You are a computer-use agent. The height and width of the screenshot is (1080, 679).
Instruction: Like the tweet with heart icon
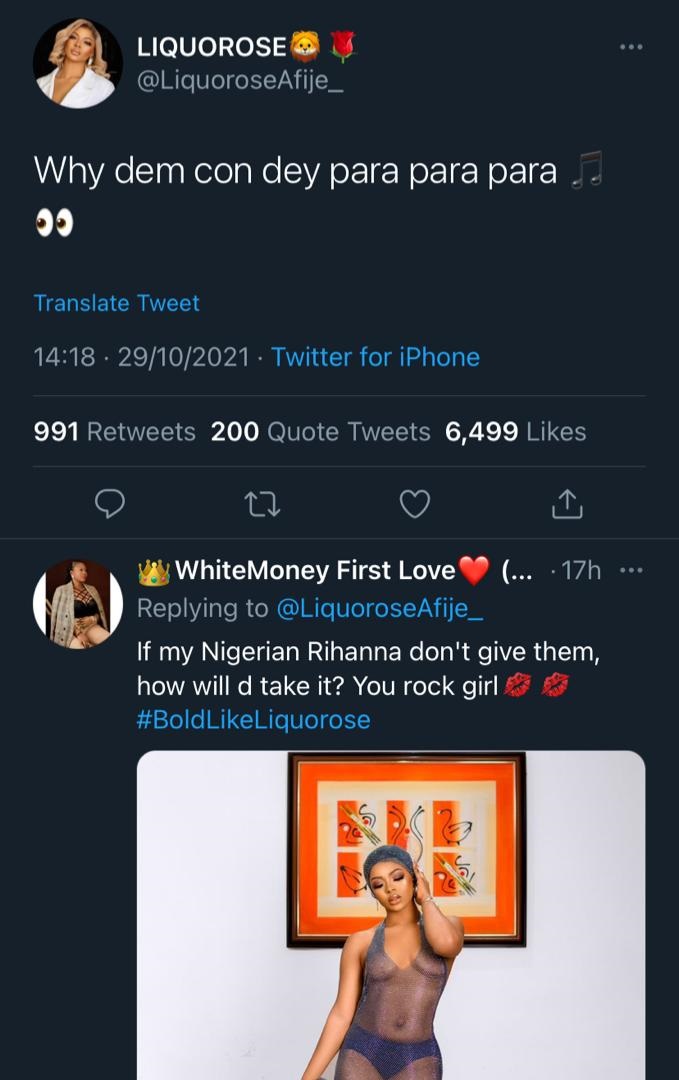pos(414,504)
